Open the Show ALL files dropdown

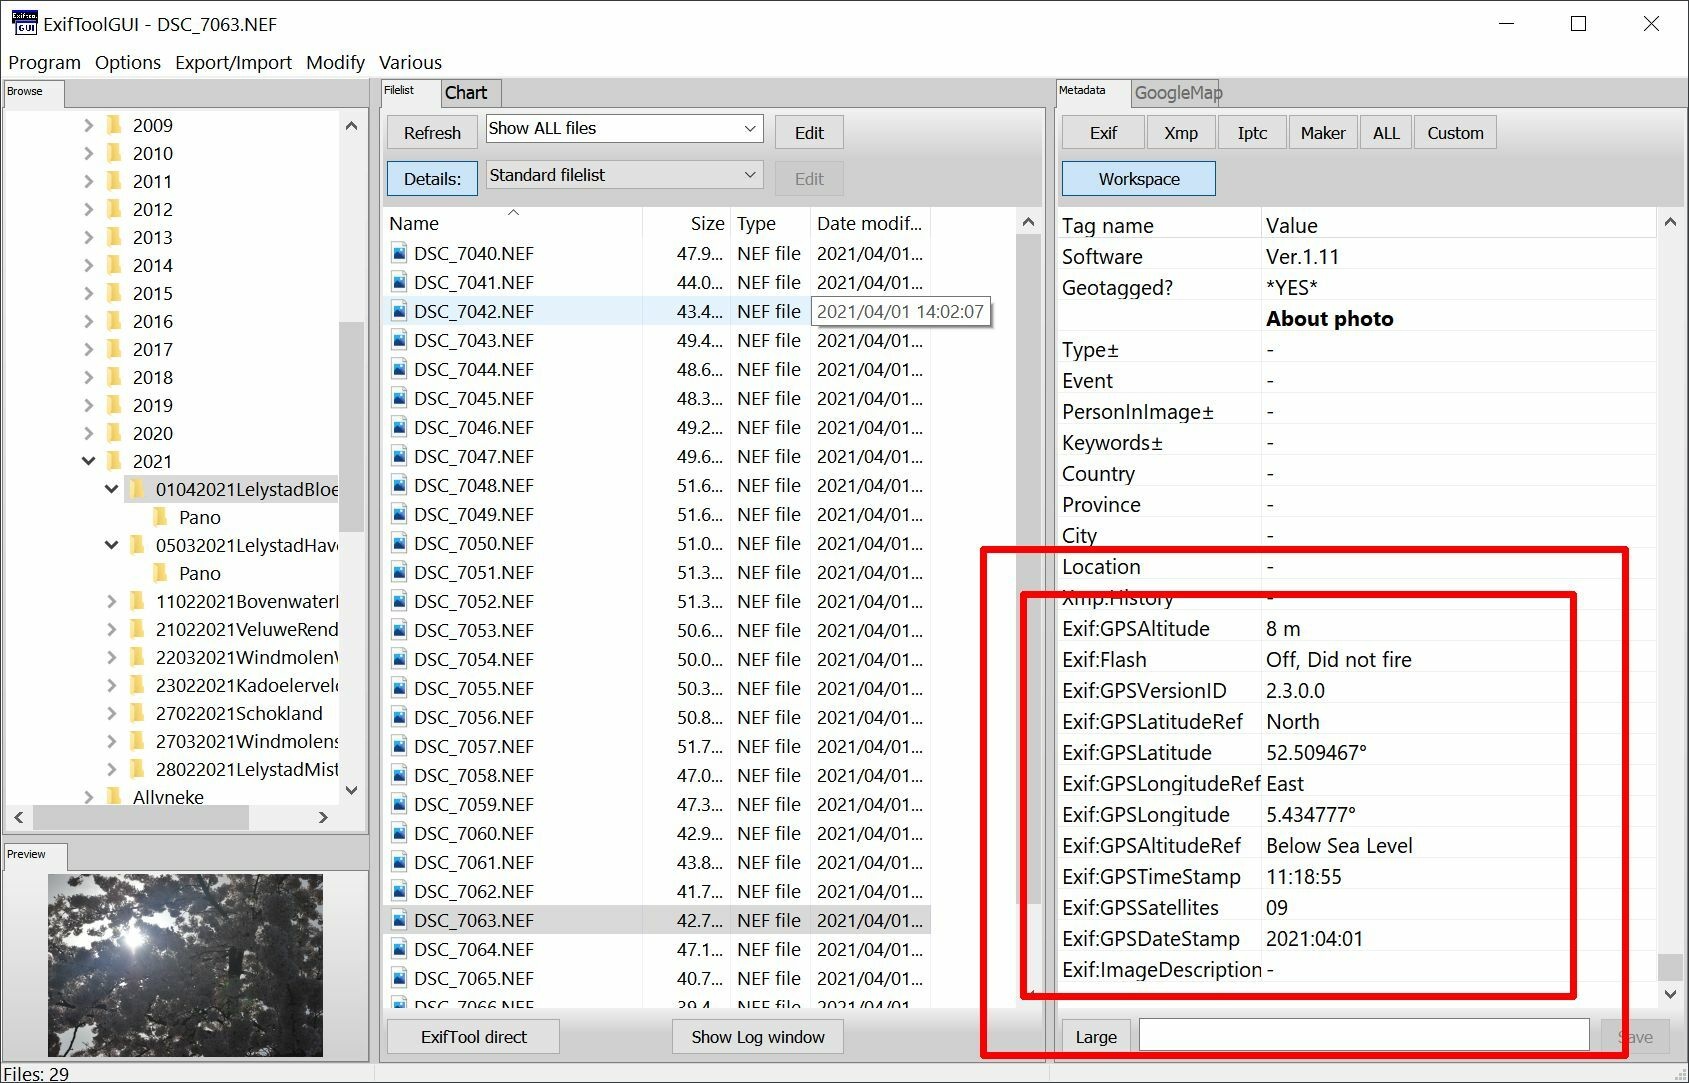coord(749,128)
